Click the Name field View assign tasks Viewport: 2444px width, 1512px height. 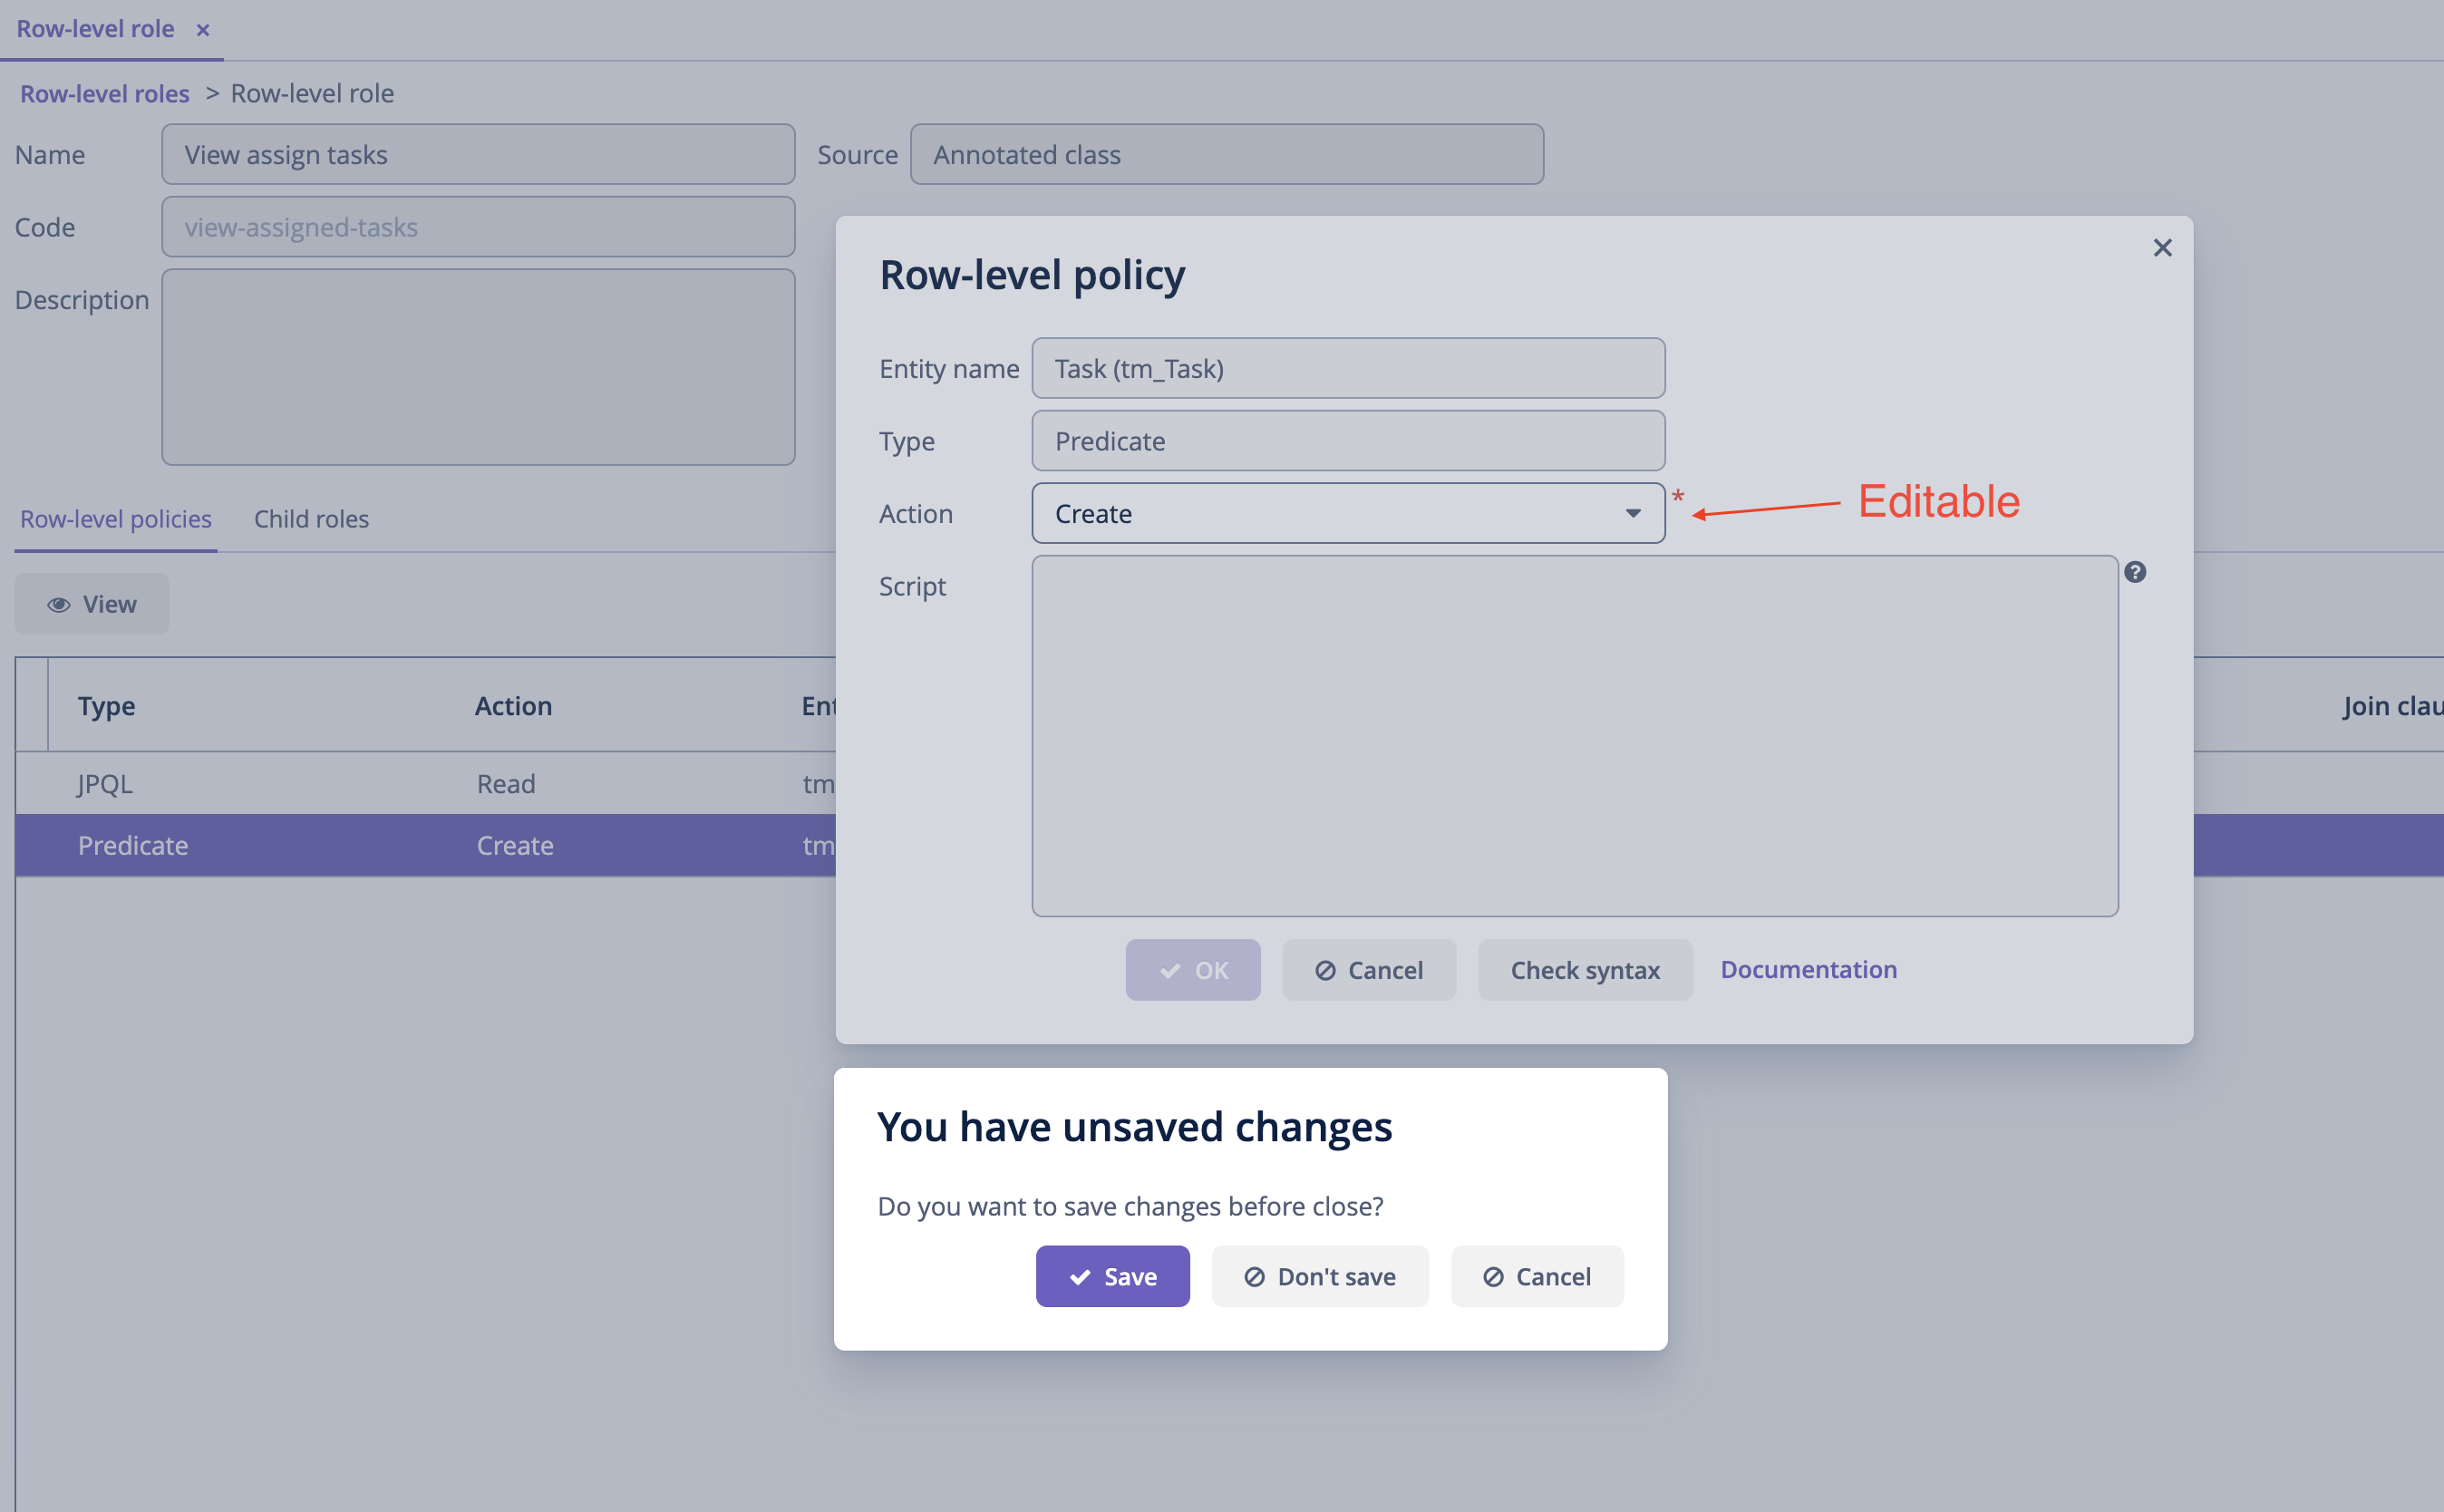[x=478, y=155]
